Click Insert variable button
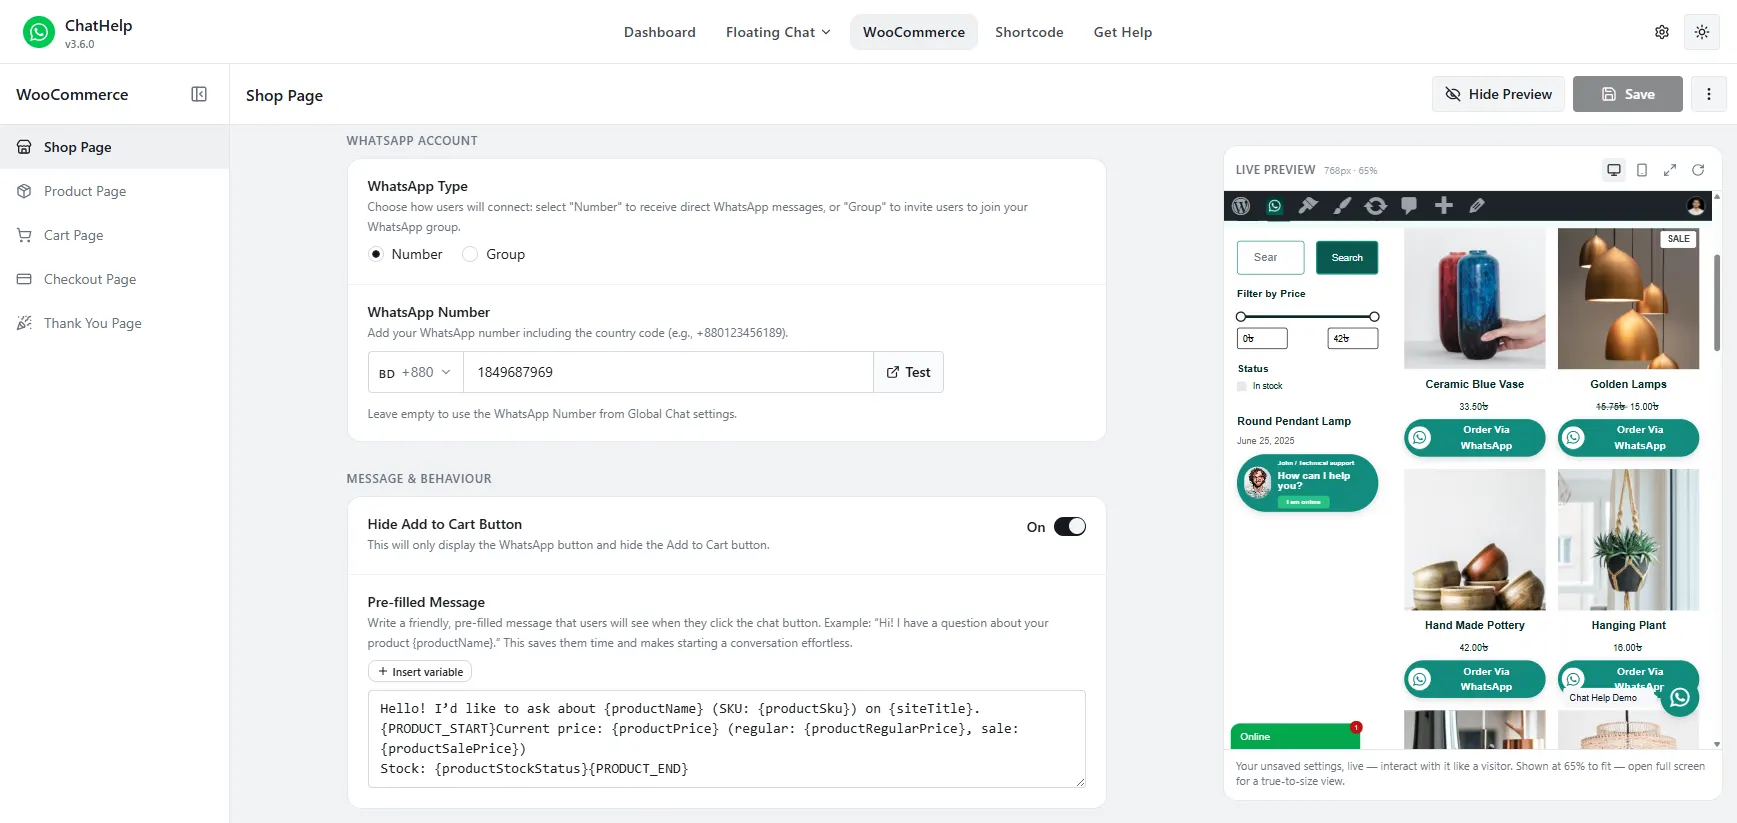 point(420,672)
